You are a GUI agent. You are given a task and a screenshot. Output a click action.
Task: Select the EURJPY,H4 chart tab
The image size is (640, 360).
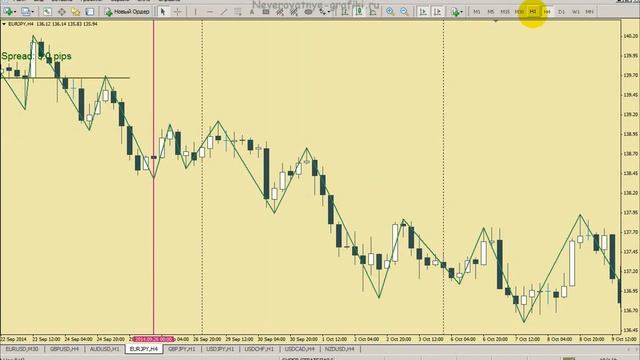[144, 349]
